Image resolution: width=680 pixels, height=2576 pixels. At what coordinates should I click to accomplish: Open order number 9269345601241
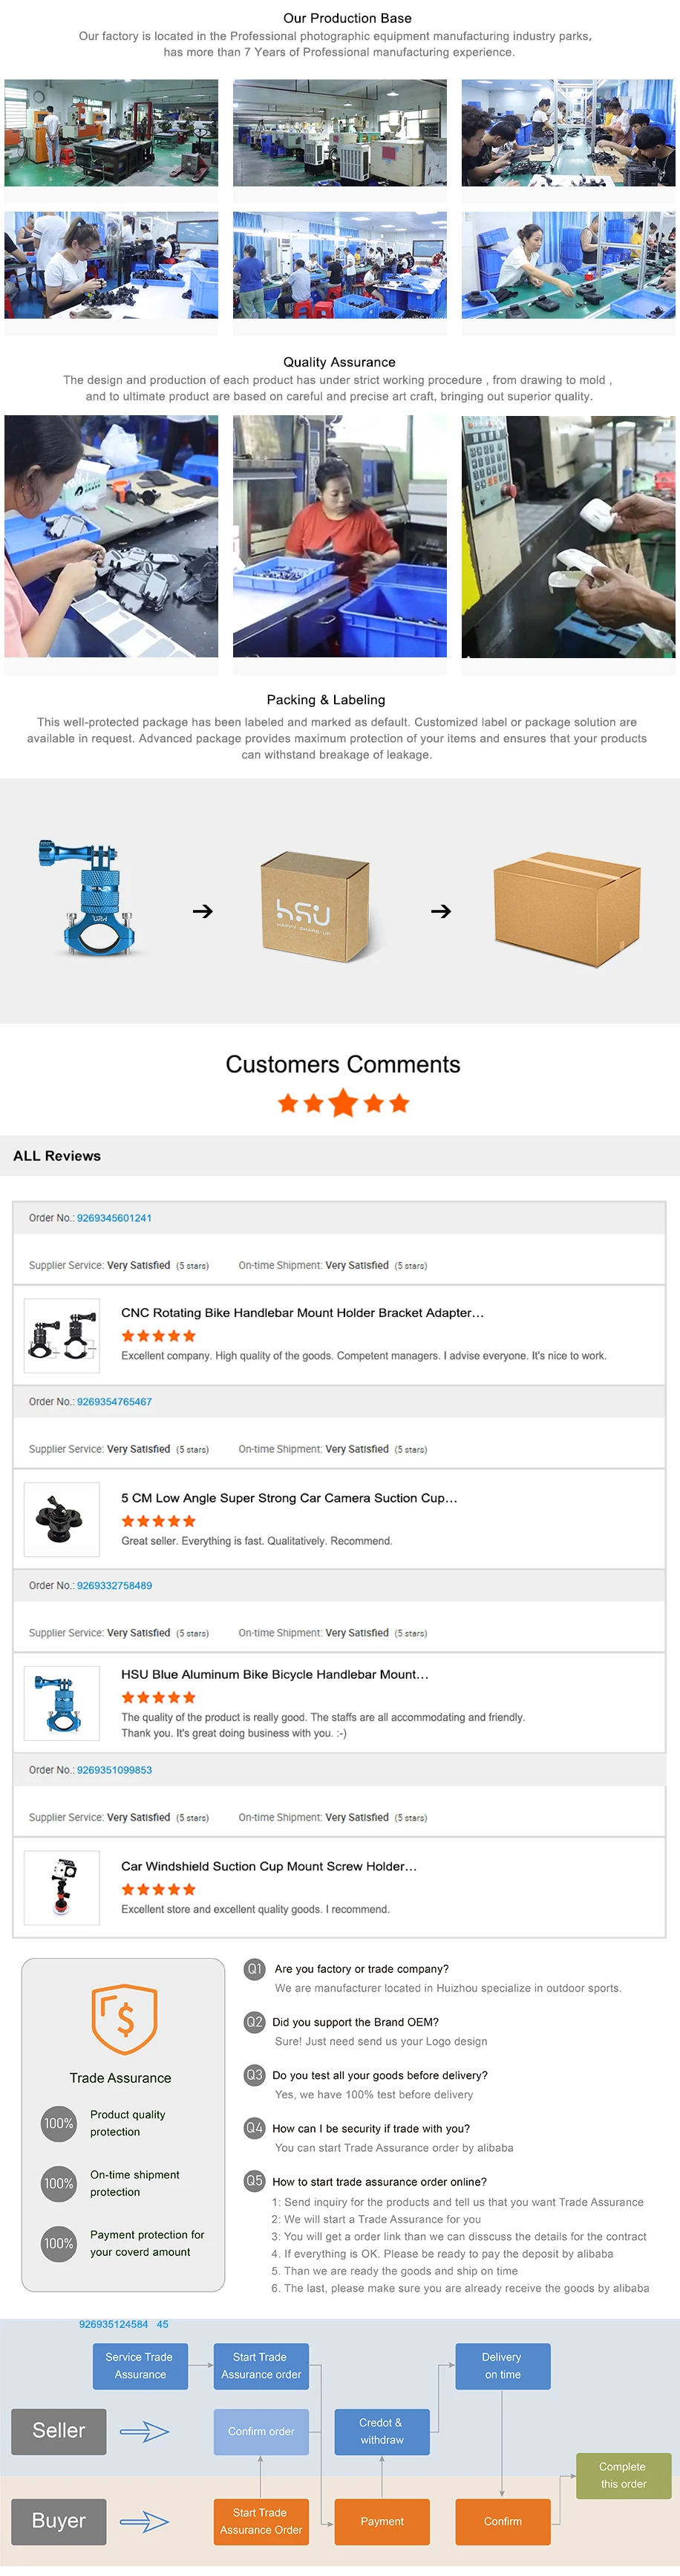(114, 1218)
